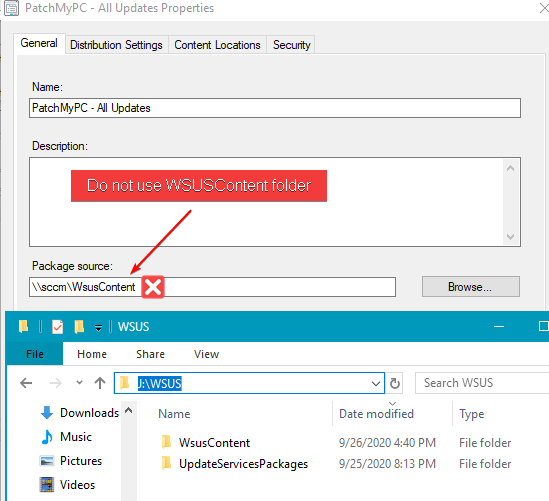This screenshot has height=501, width=549.
Task: Click the Downloads arrow icon
Action: point(47,413)
